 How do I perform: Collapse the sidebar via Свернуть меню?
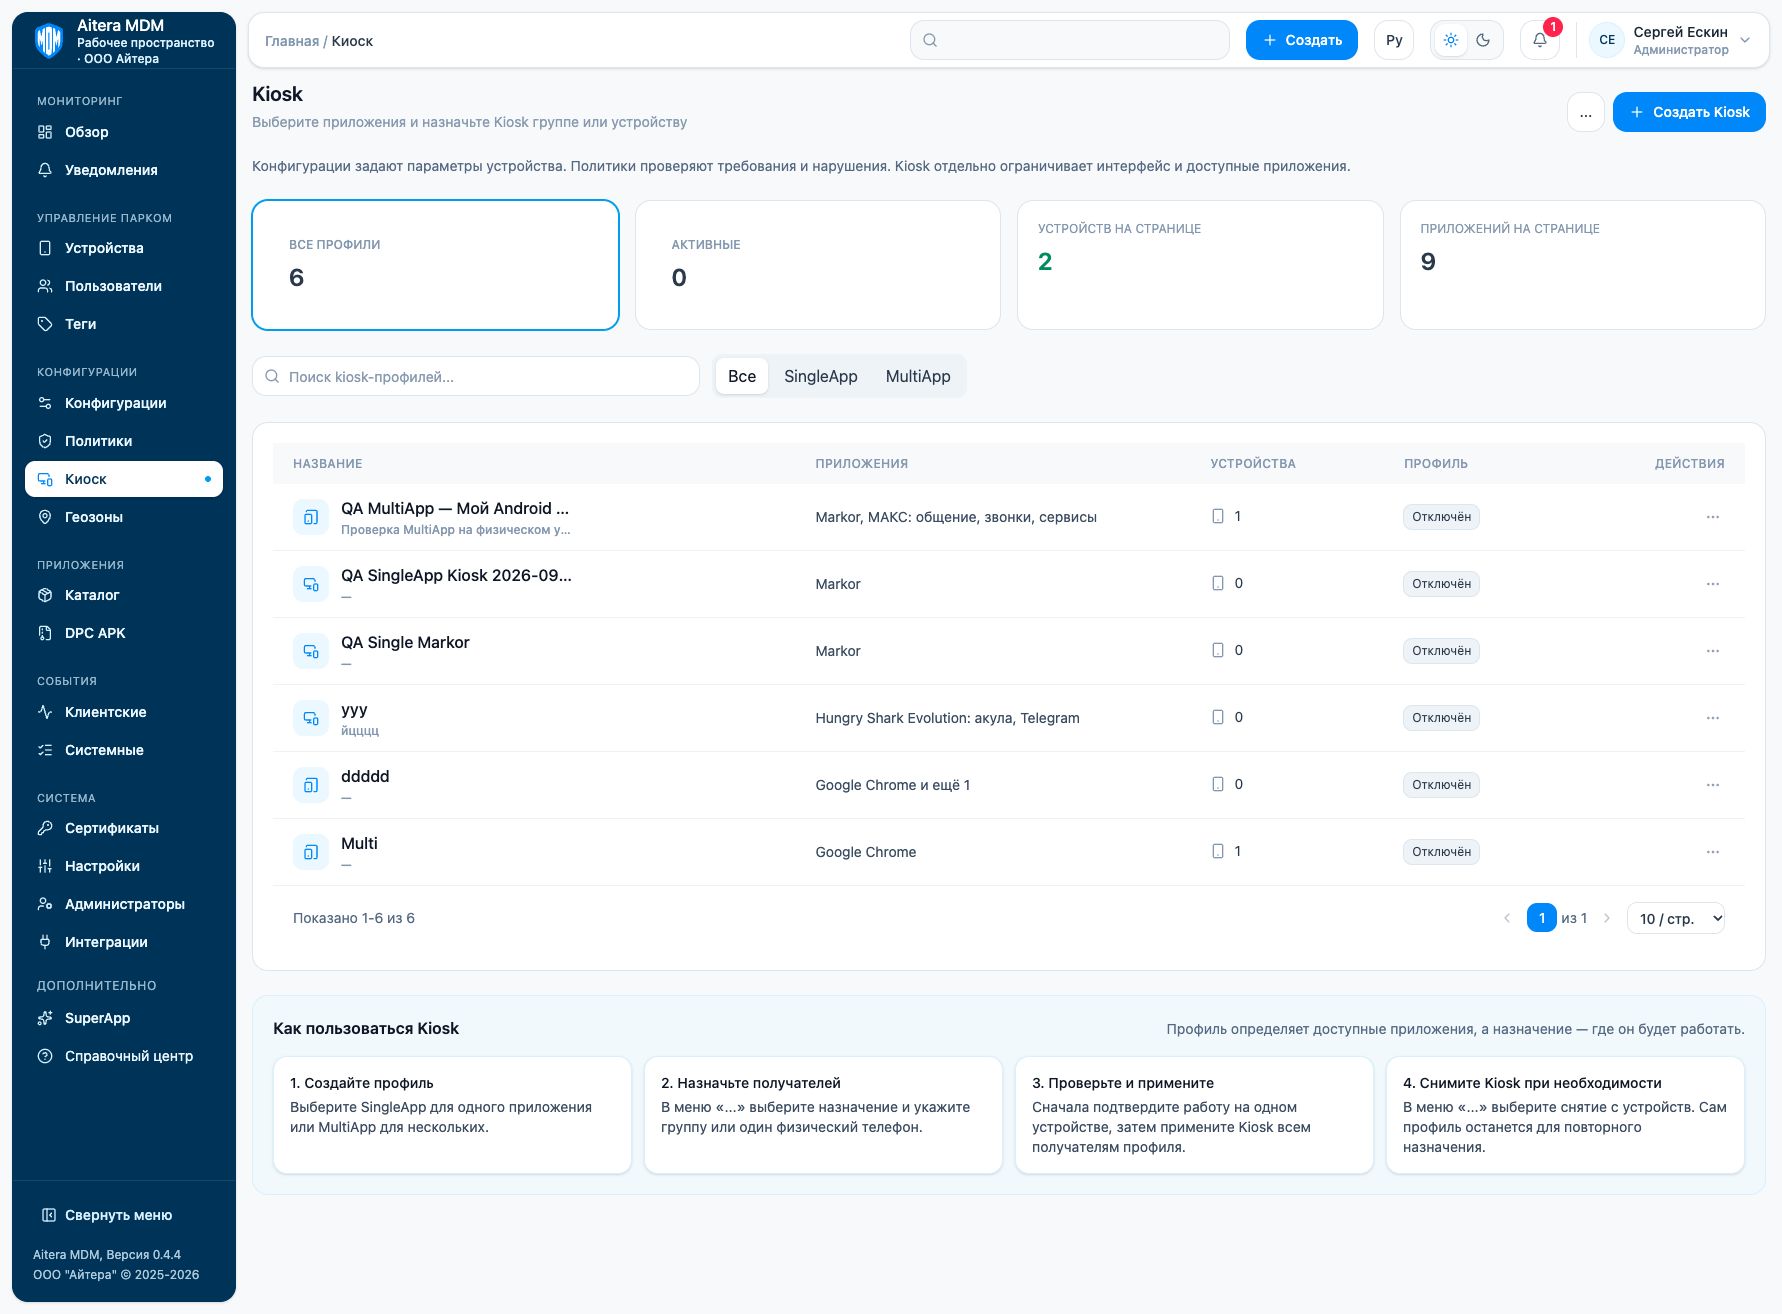pyautogui.click(x=124, y=1215)
